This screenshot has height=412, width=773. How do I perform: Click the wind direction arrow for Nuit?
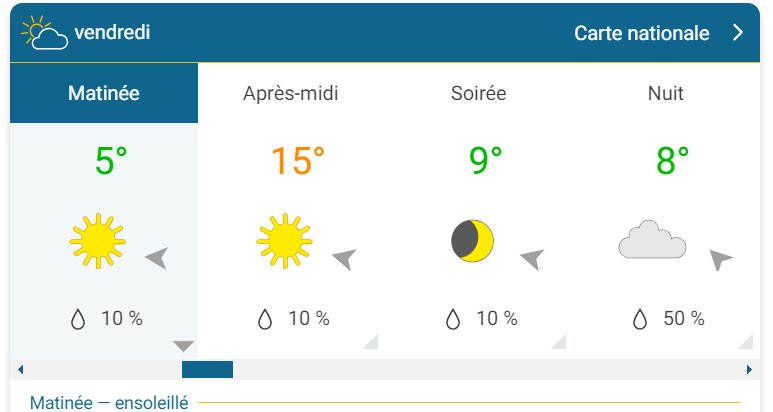(720, 260)
